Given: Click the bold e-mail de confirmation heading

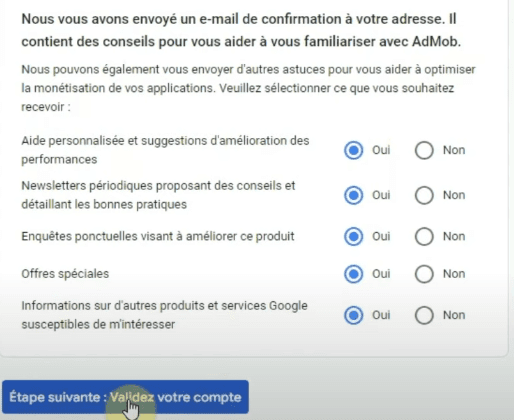Looking at the screenshot, I should (241, 30).
